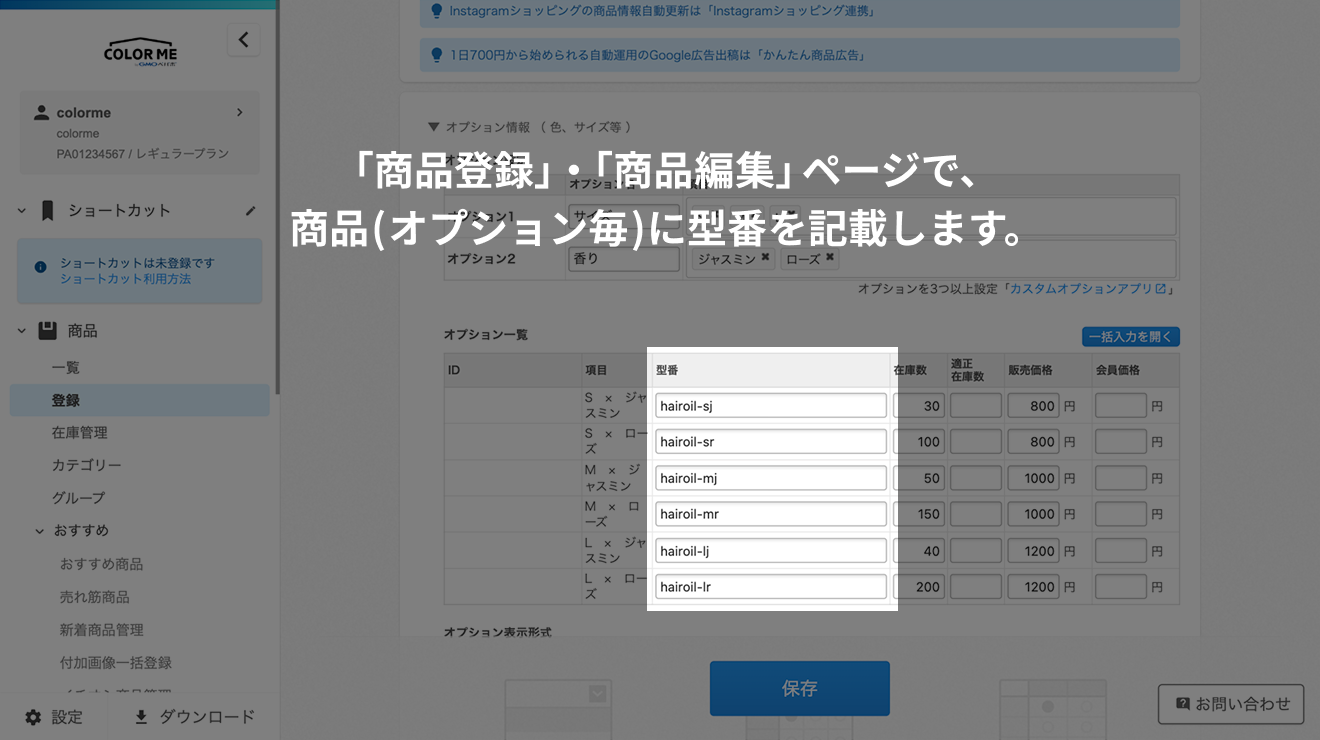Click the COLOR ME logo

click(140, 54)
